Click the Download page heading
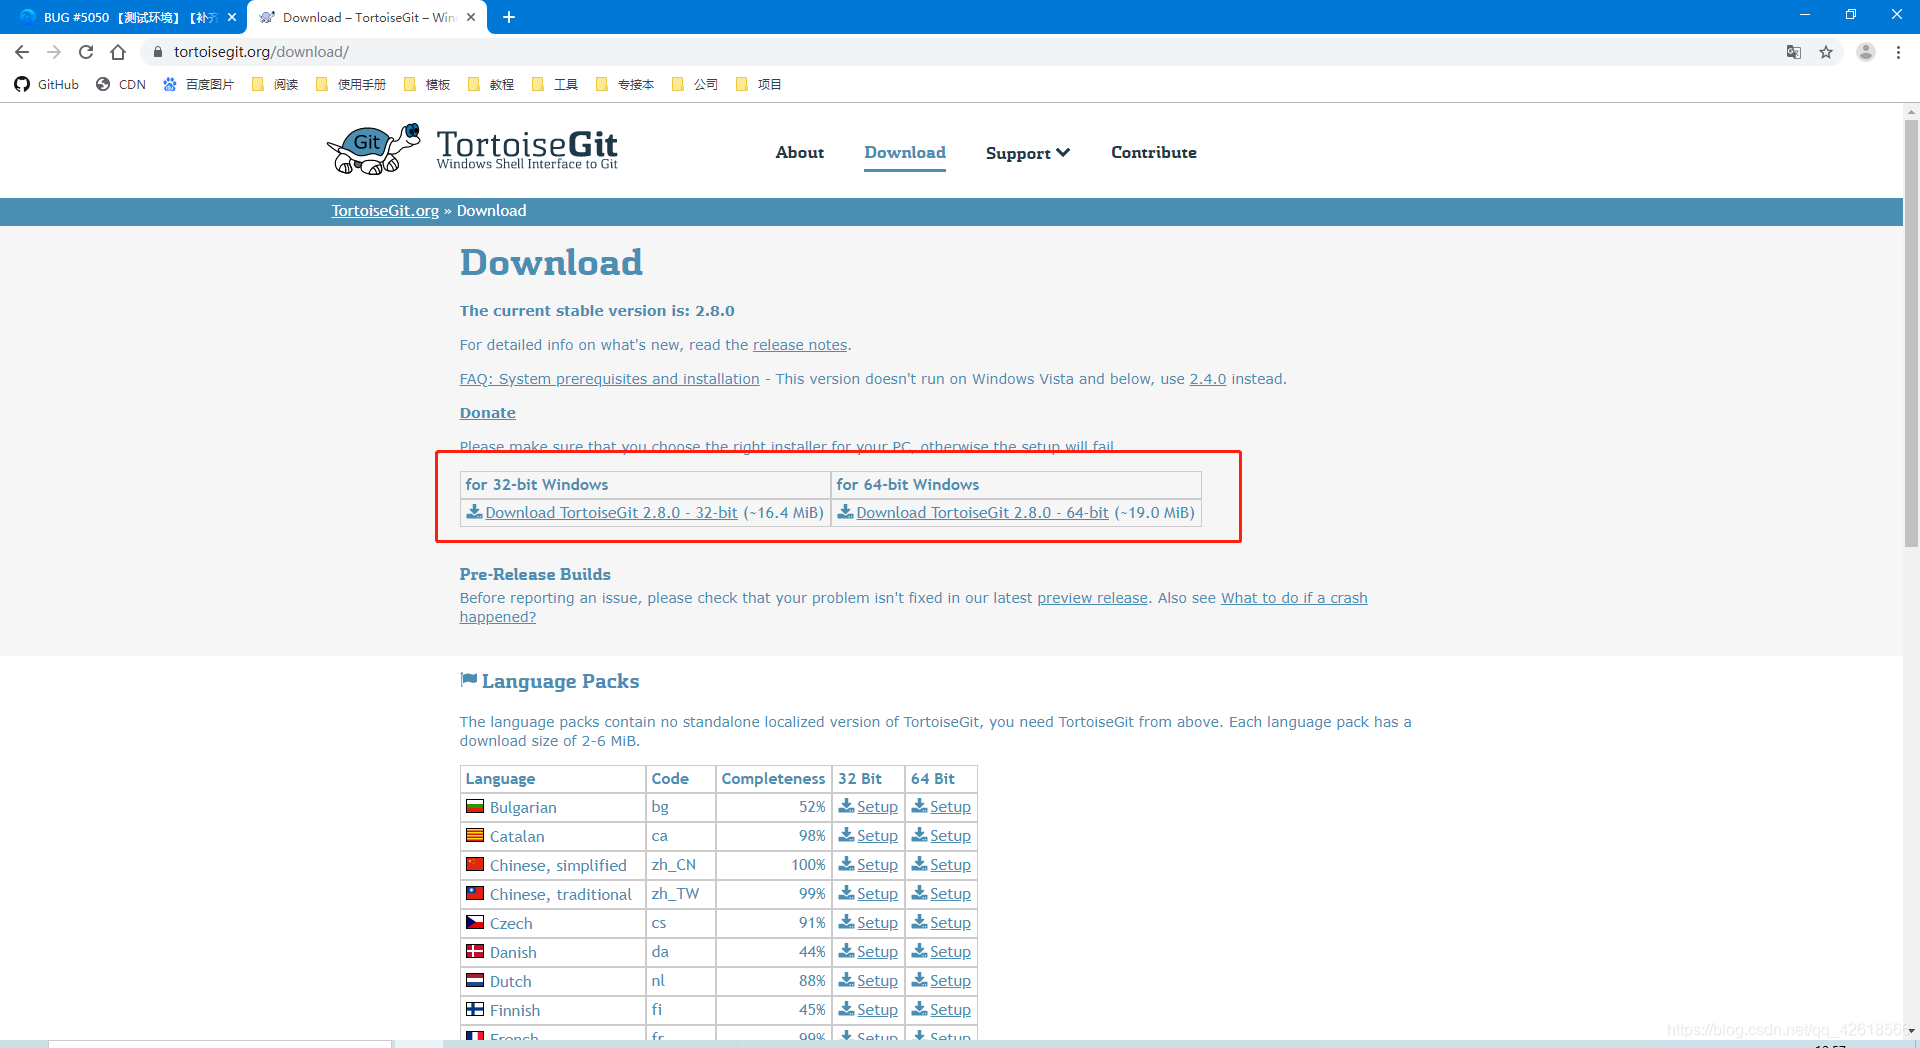The image size is (1920, 1048). [x=551, y=263]
